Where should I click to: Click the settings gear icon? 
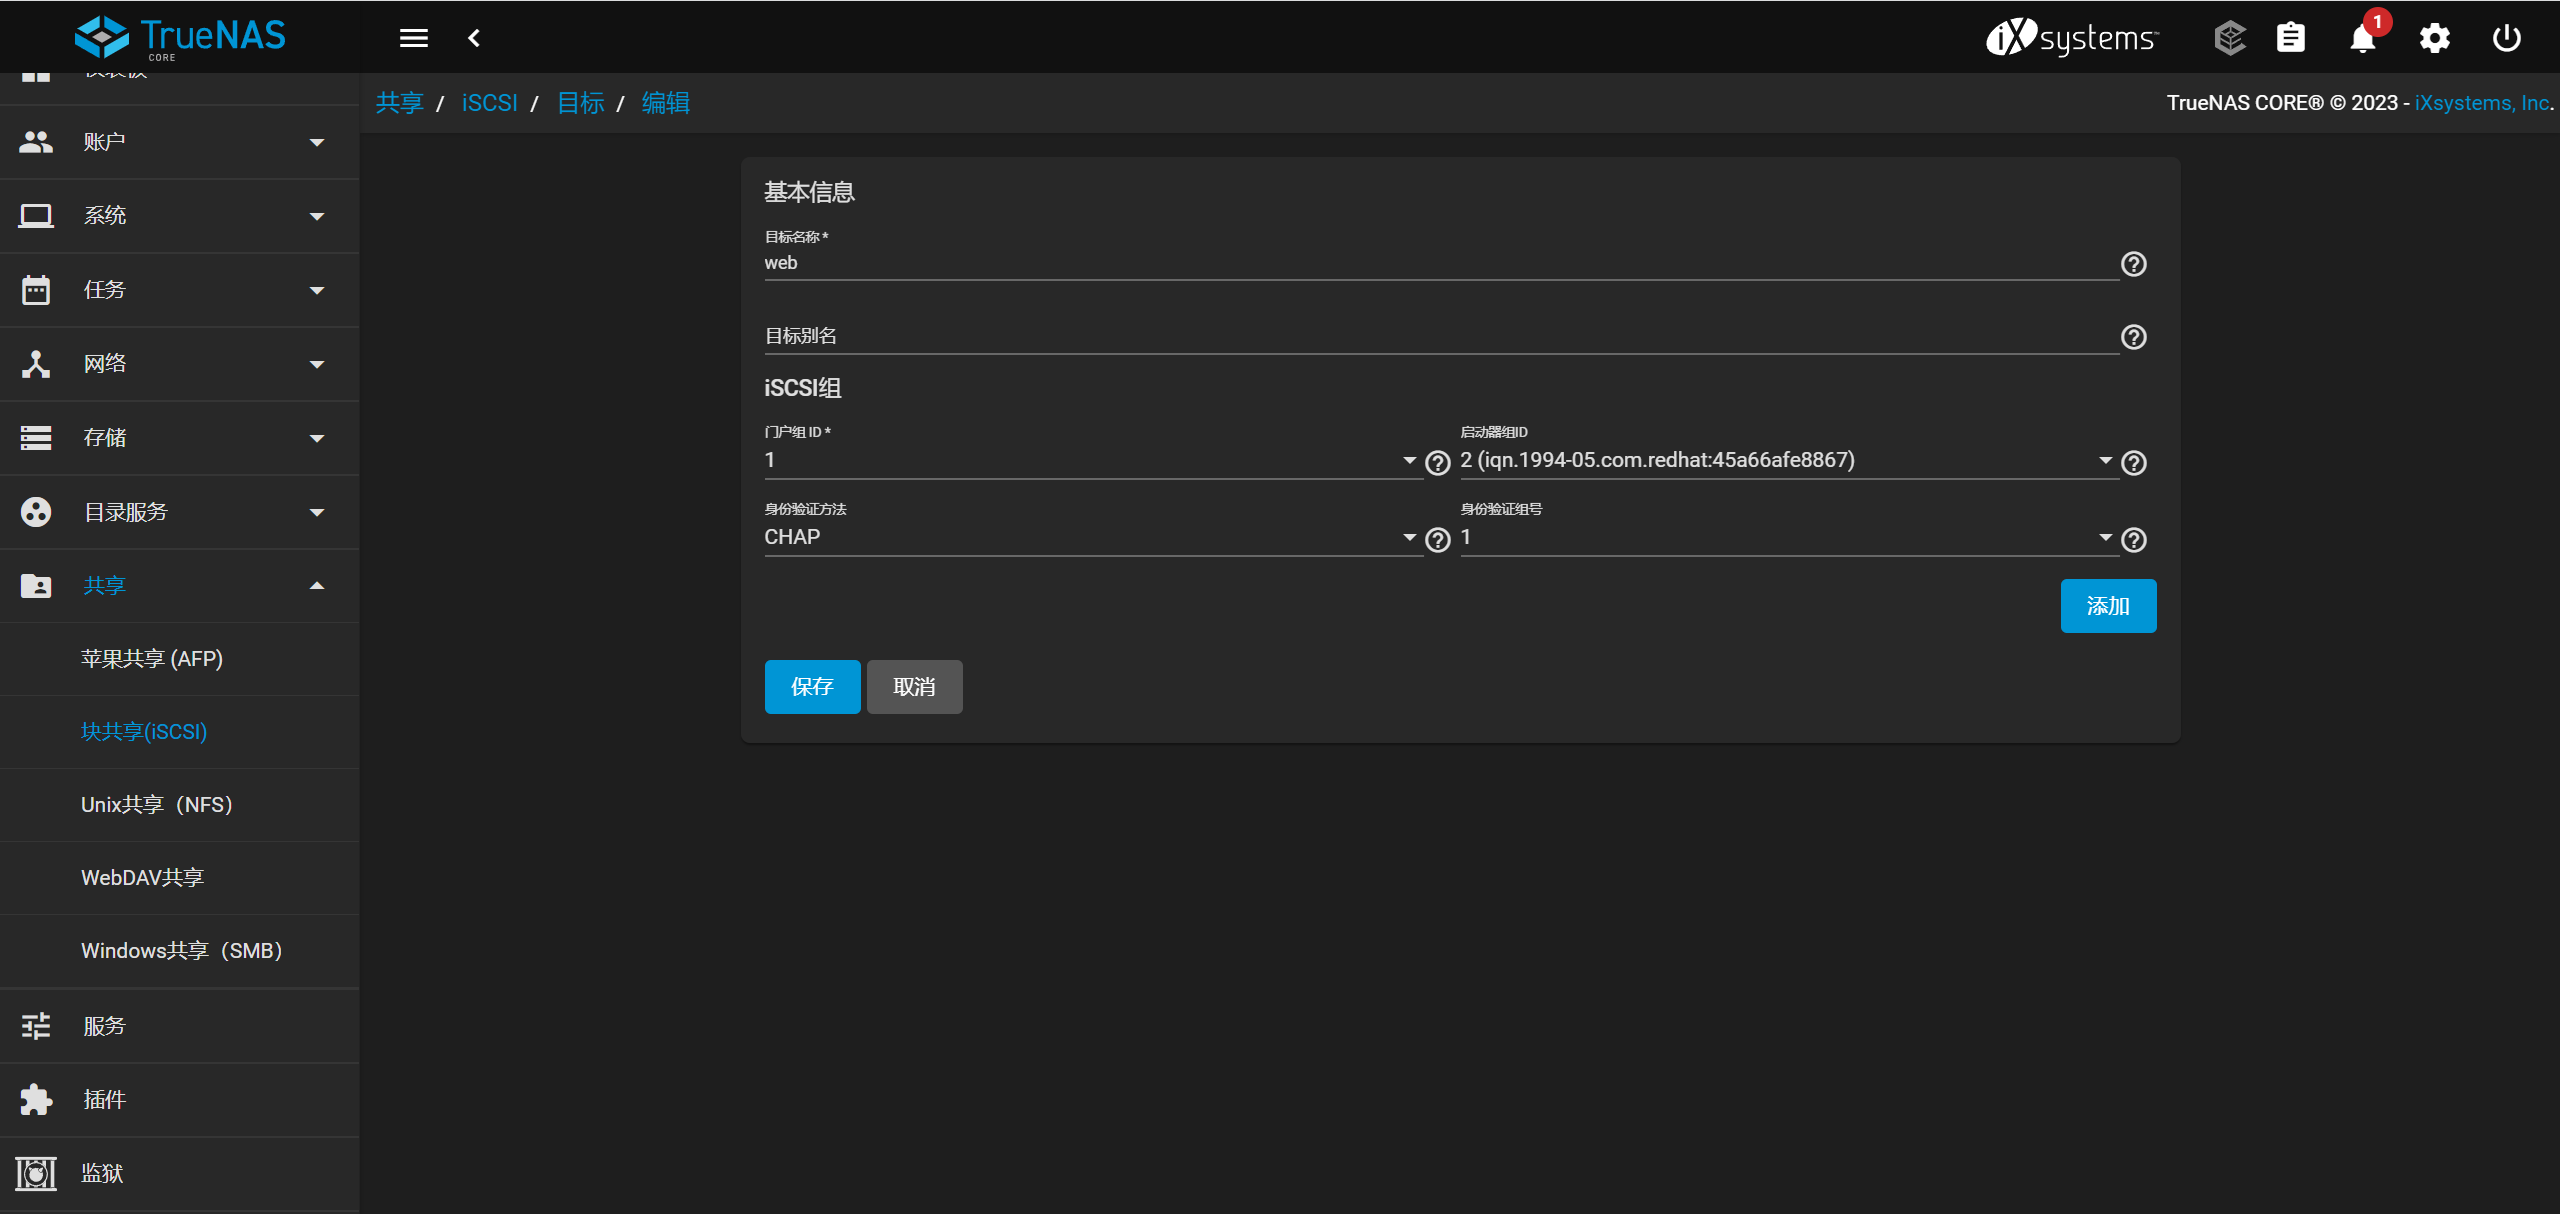click(x=2434, y=38)
